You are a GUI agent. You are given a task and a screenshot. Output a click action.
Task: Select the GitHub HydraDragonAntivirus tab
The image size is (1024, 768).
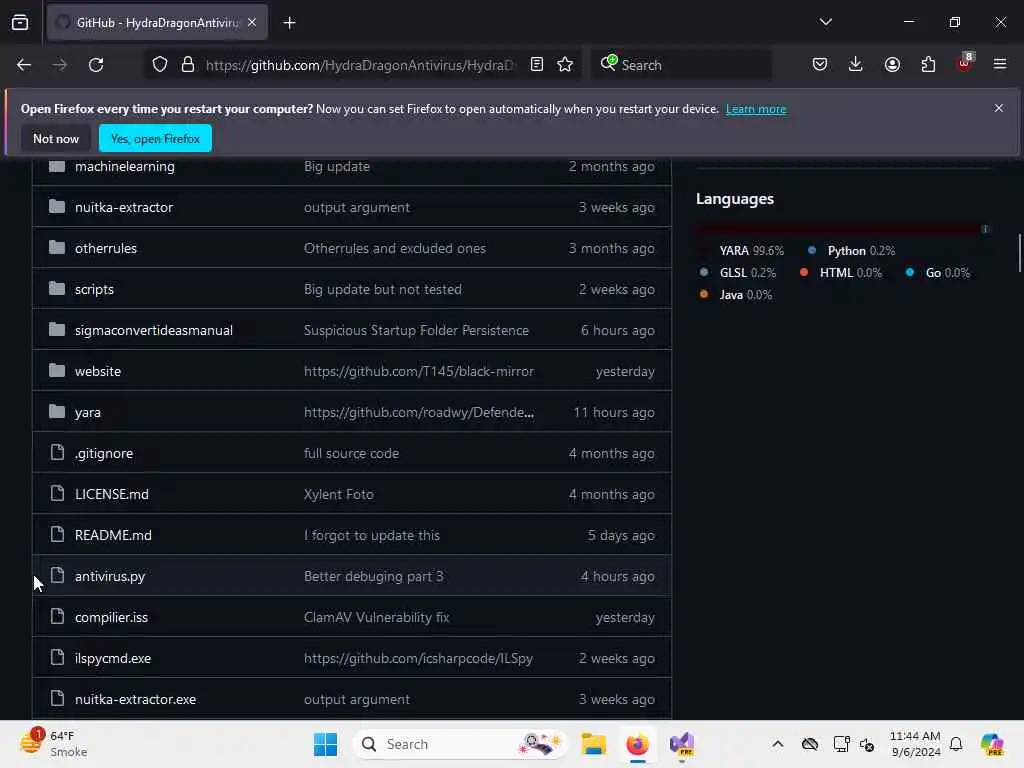click(x=157, y=23)
